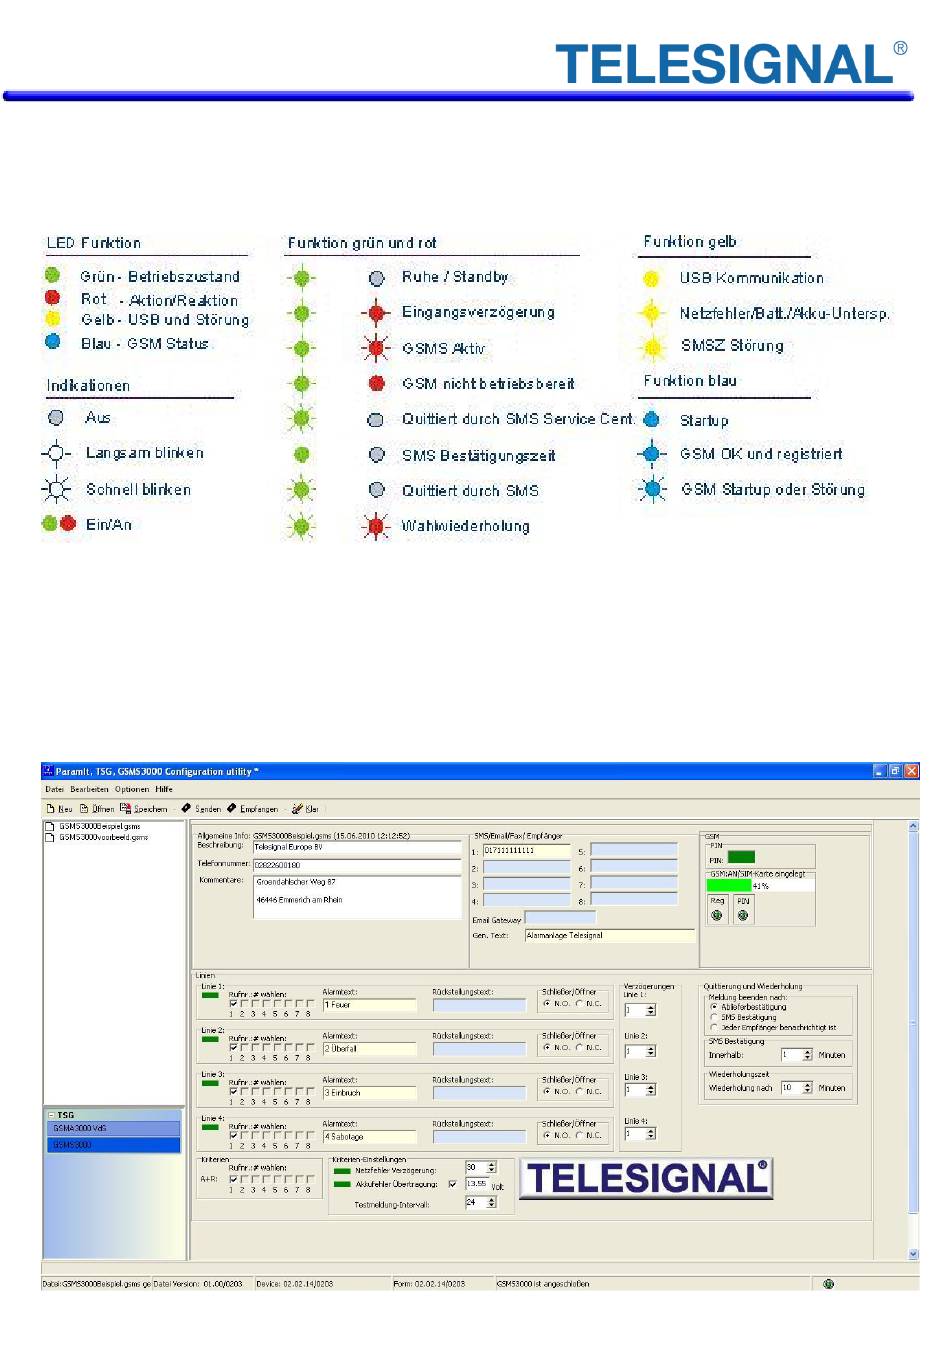The height and width of the screenshot is (1359, 950).
Task: Select Ablieferbestätigung radio option
Action: (x=714, y=1007)
